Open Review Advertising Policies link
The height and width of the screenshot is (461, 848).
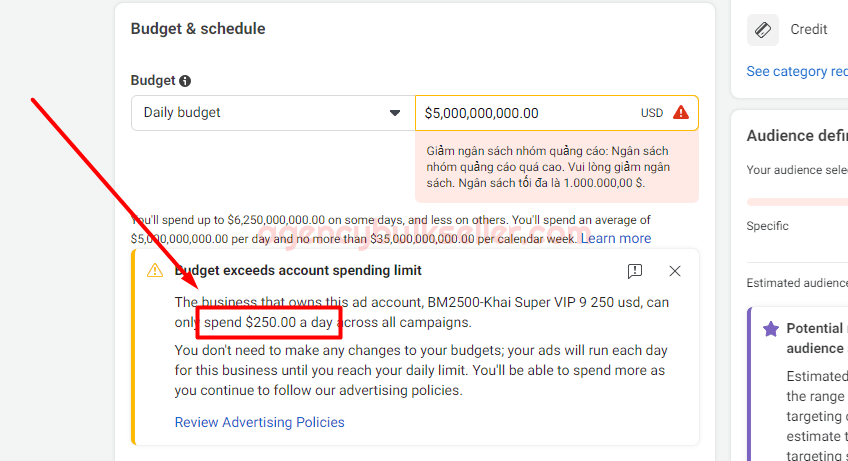(259, 422)
